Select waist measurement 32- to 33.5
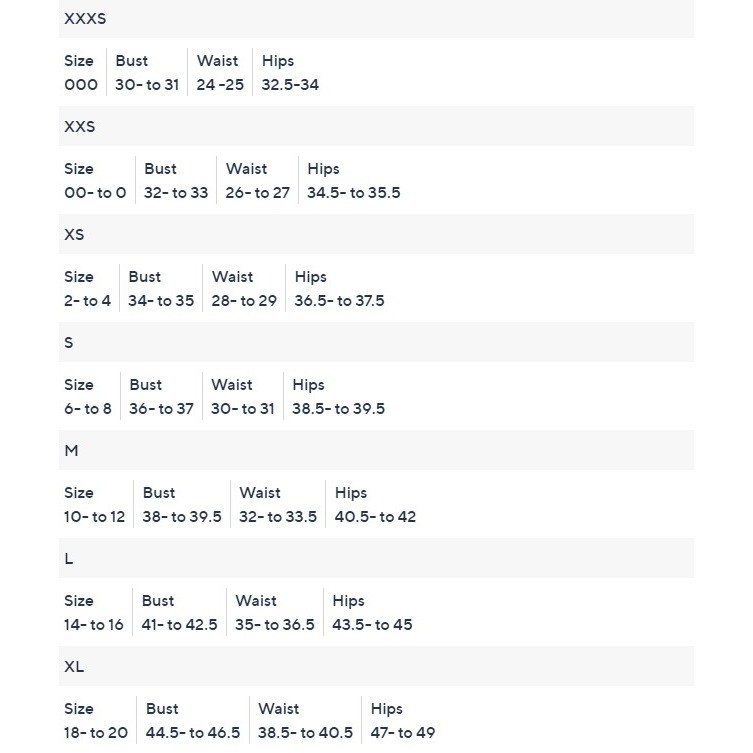Viewport: 753px width, 753px height. tap(278, 517)
